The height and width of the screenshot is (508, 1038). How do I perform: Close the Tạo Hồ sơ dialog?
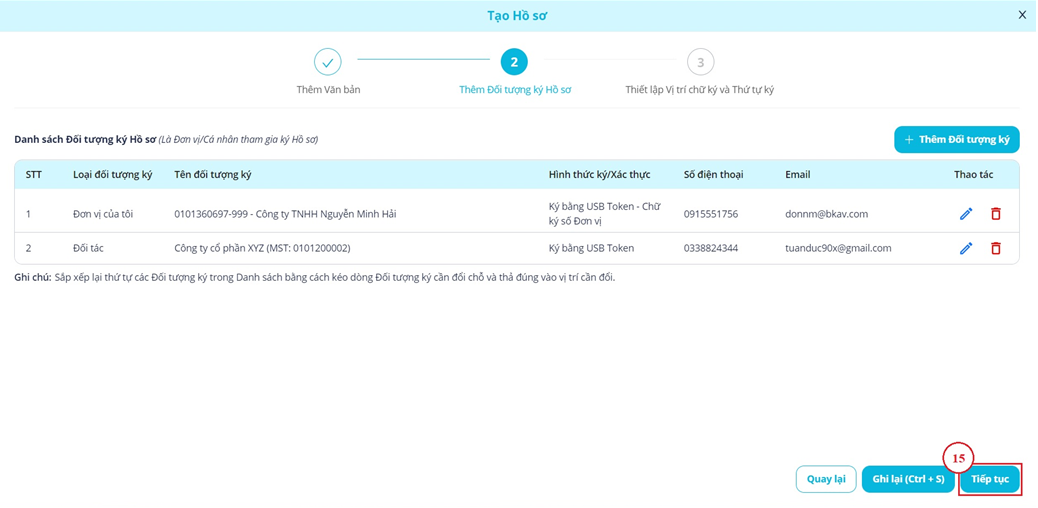point(1022,15)
